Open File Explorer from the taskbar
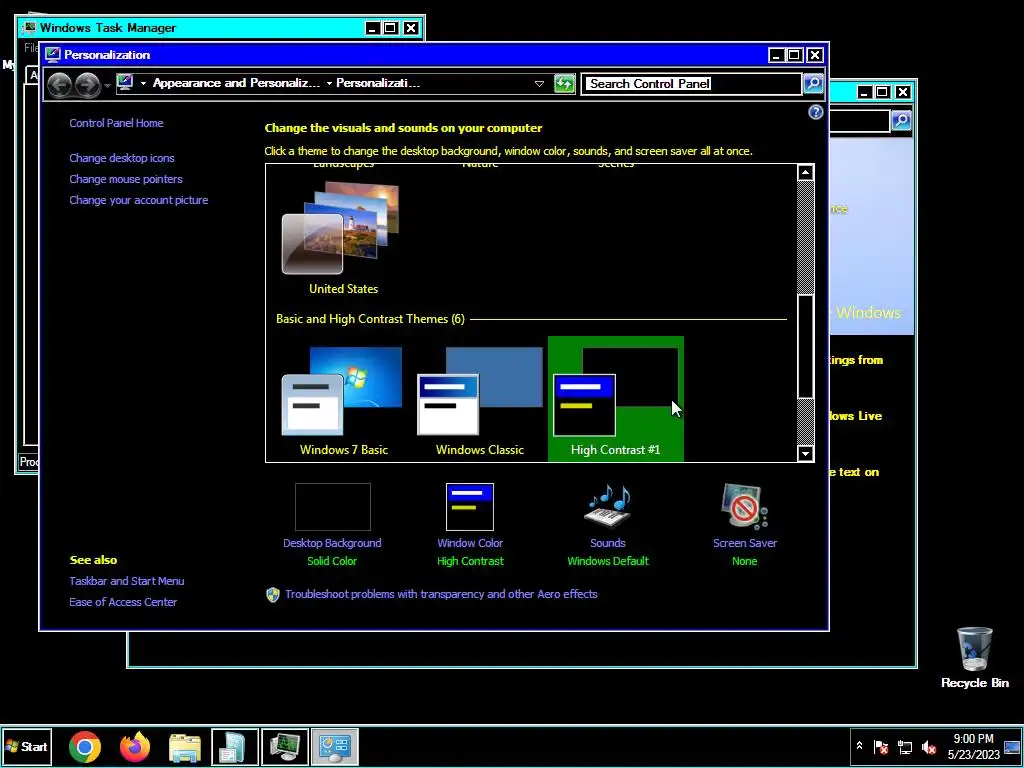This screenshot has width=1024, height=768. click(185, 746)
